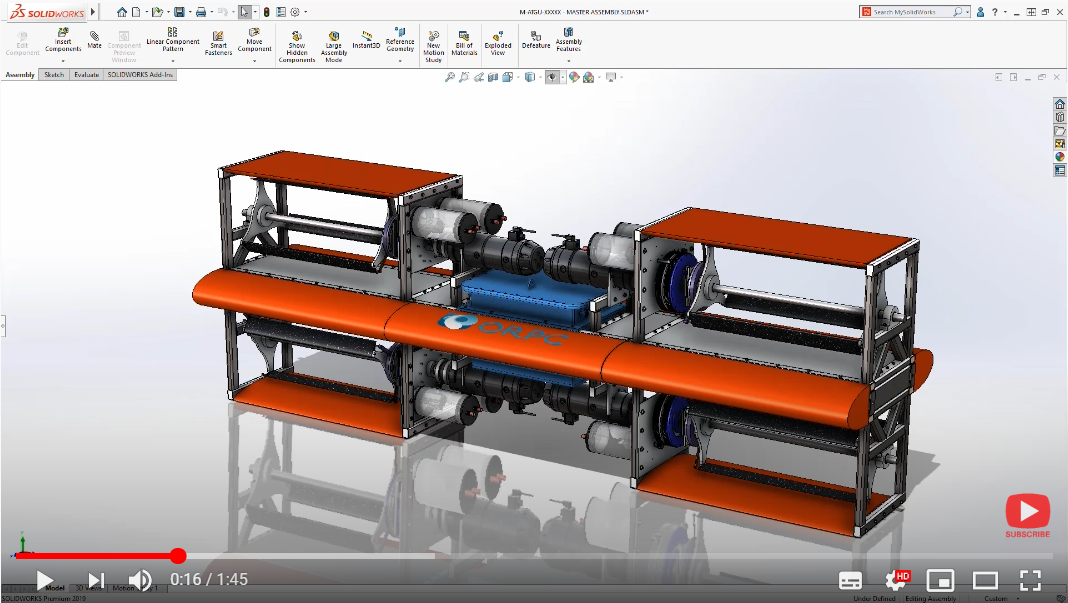Open a file with the Open folder icon

coord(157,12)
